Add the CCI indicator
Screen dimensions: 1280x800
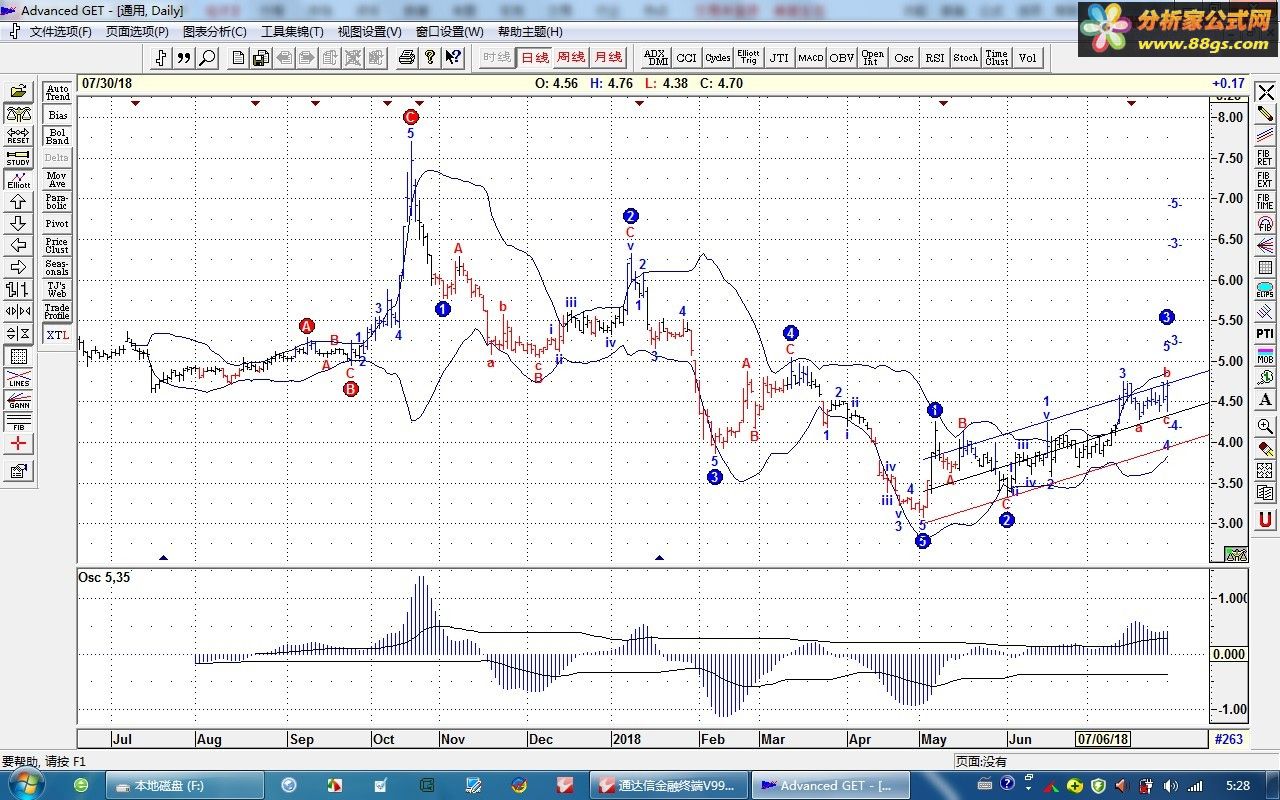687,58
